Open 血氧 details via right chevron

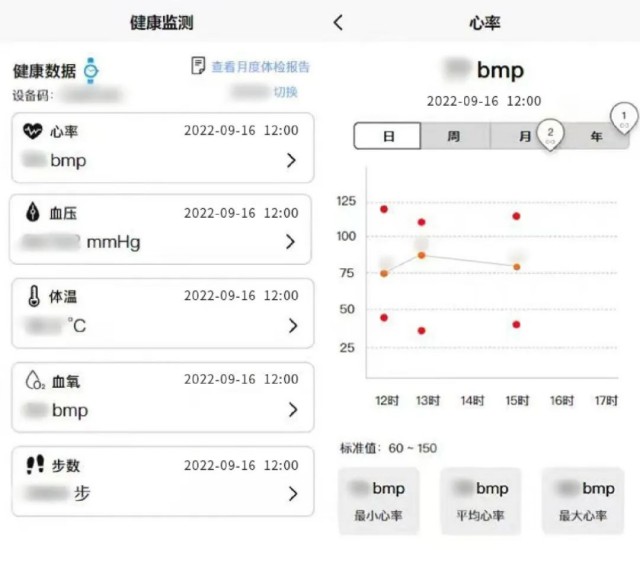(x=292, y=410)
